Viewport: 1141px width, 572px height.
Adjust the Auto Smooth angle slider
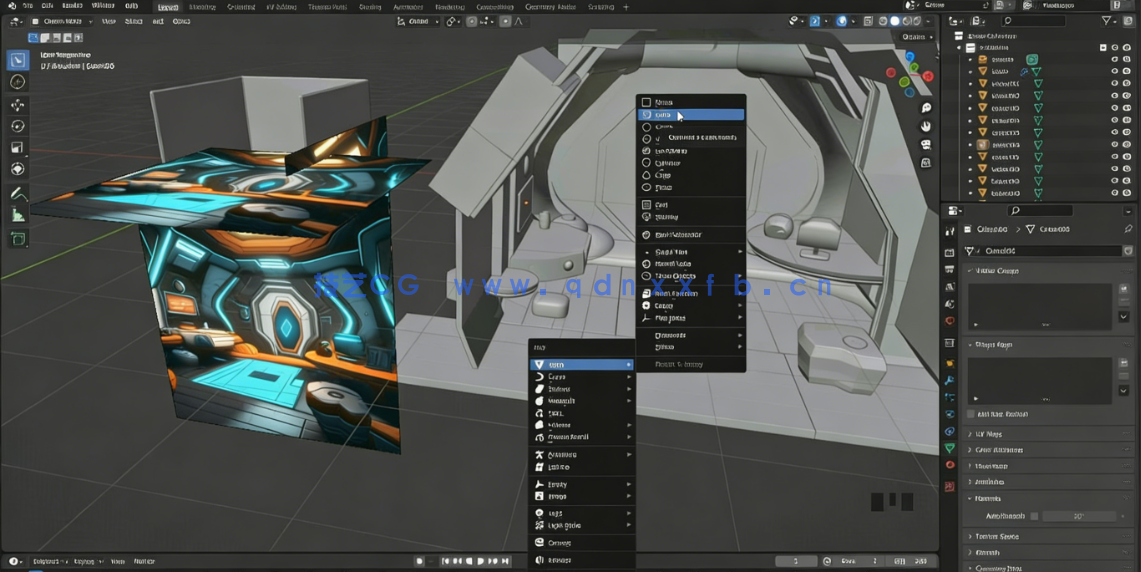click(x=1079, y=516)
